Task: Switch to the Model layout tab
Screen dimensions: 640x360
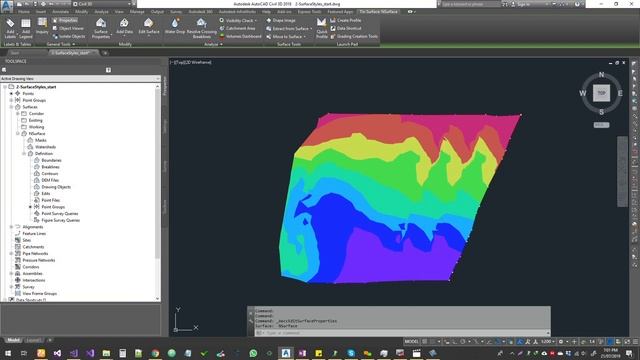Action: (x=13, y=340)
